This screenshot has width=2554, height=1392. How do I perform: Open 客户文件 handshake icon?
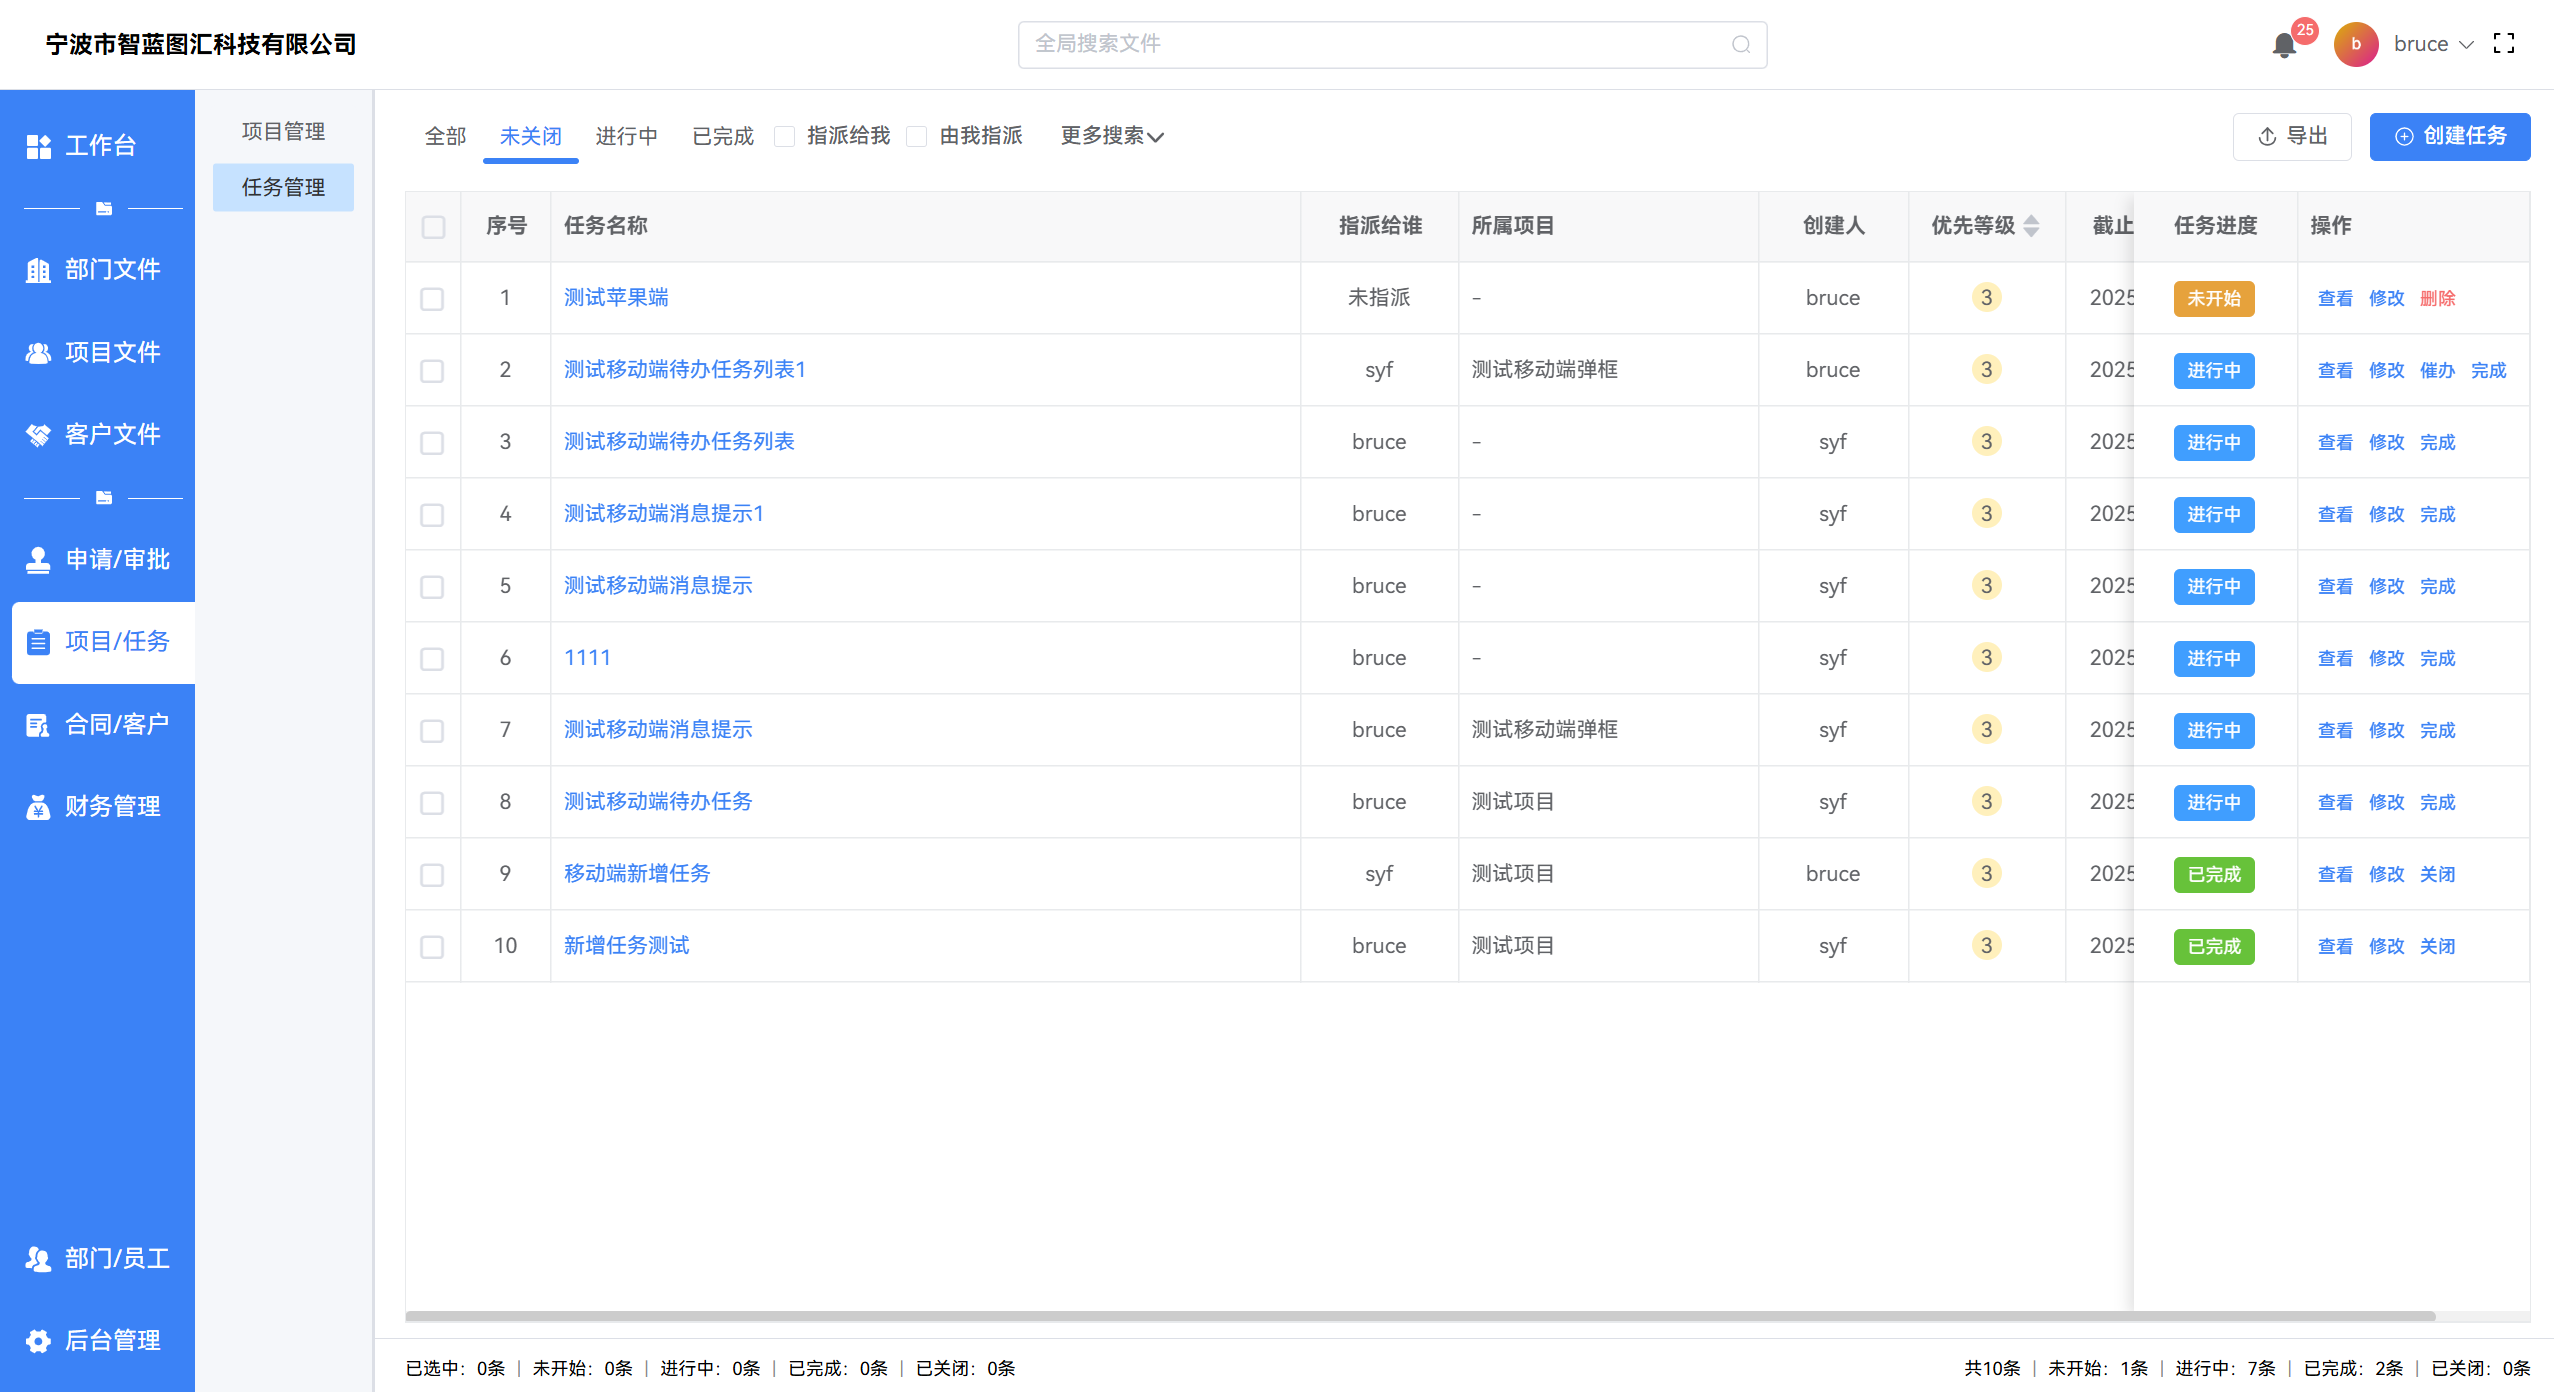coord(39,435)
